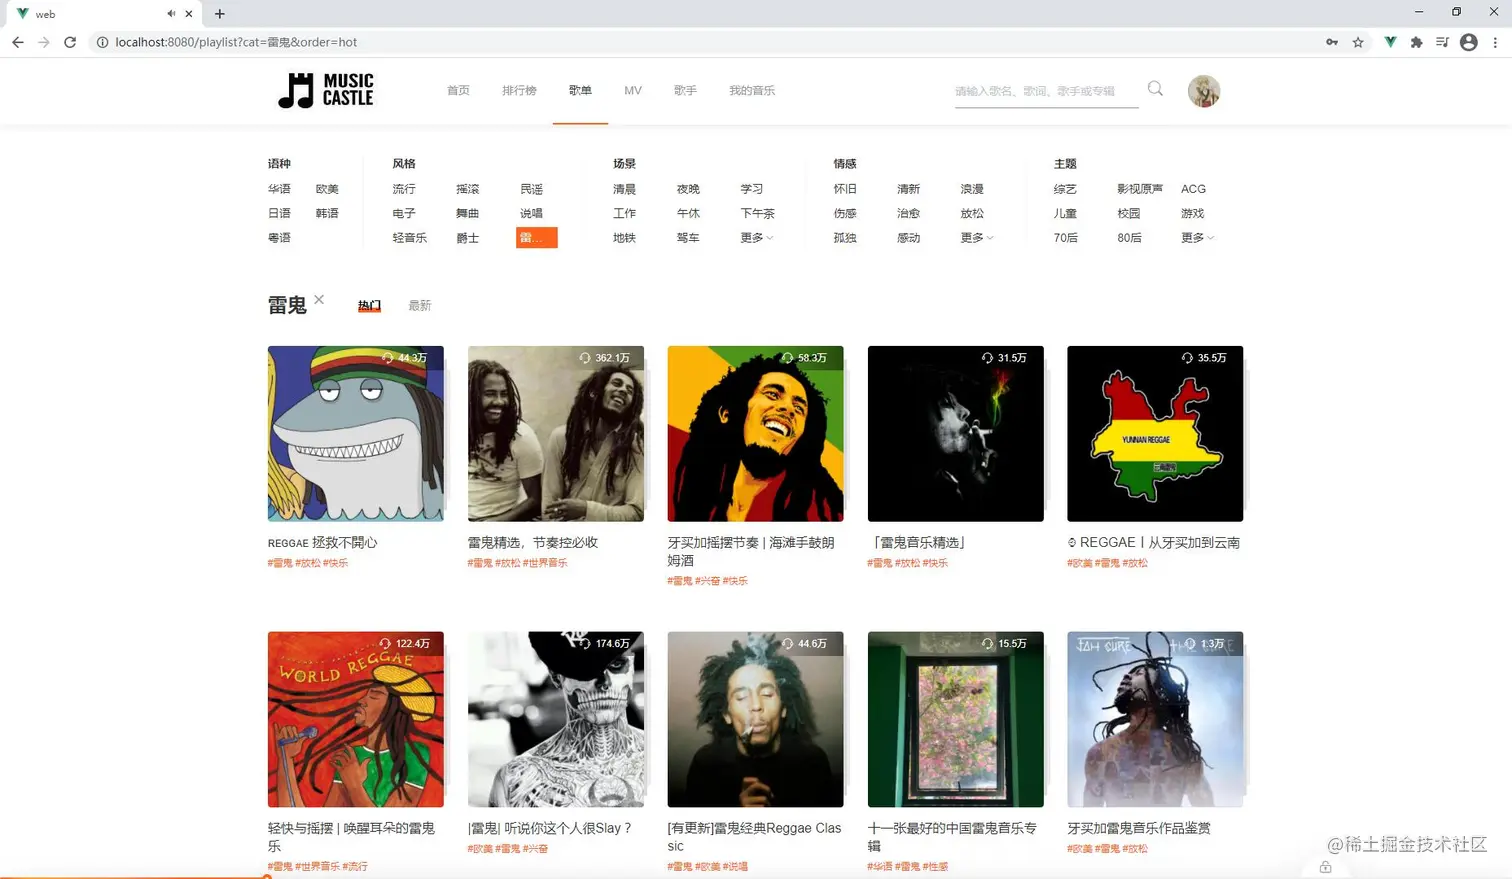Image resolution: width=1512 pixels, height=879 pixels.
Task: Open Yunnan Reggae map cover
Action: pyautogui.click(x=1155, y=434)
